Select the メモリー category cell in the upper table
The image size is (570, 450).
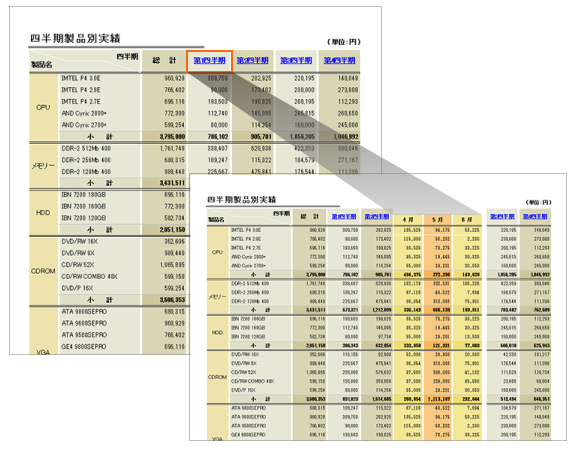pyautogui.click(x=43, y=166)
